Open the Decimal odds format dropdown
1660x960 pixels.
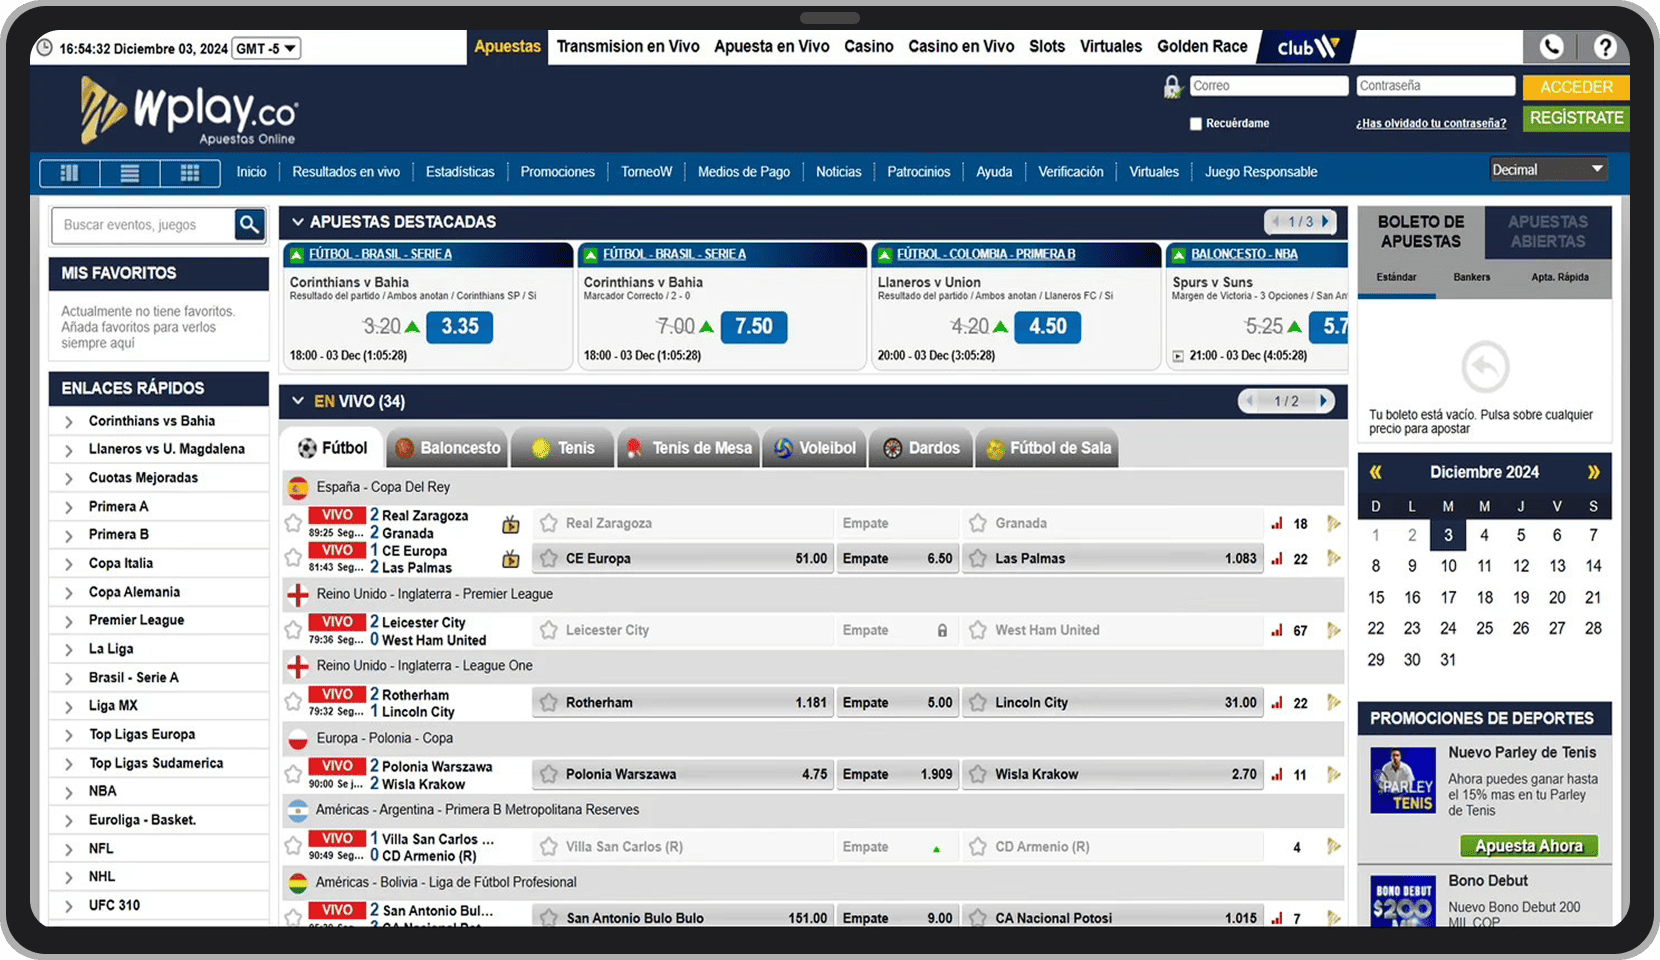1548,170
